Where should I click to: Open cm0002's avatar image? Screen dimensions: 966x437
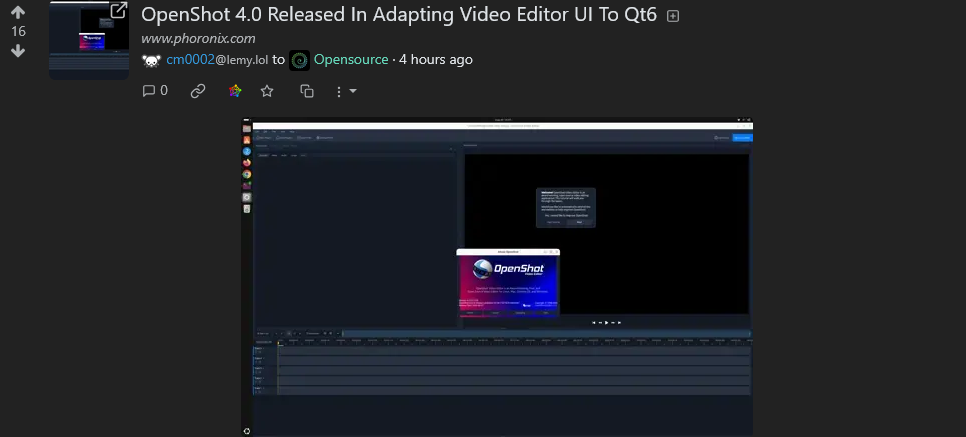(152, 60)
